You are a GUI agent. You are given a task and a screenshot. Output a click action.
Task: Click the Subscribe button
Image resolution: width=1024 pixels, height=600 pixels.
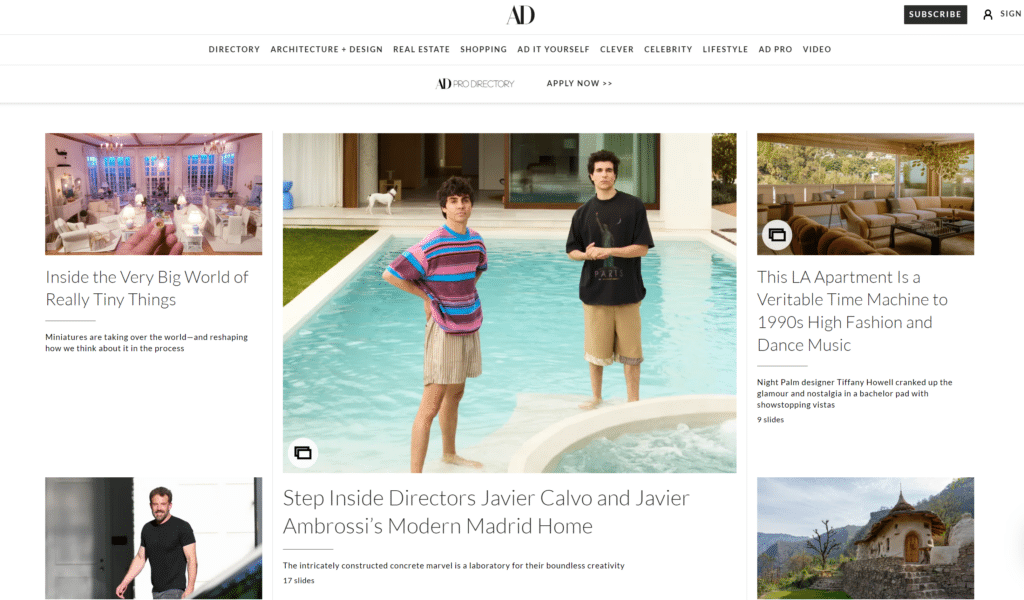click(935, 14)
